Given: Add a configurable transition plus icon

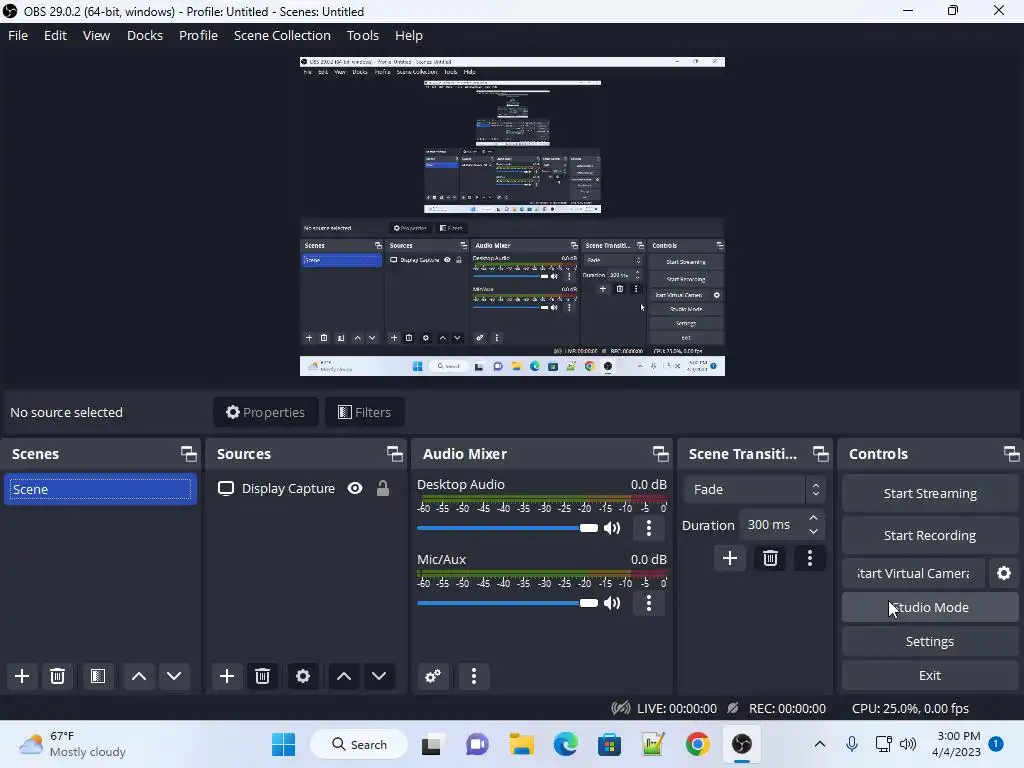Looking at the screenshot, I should click(729, 558).
